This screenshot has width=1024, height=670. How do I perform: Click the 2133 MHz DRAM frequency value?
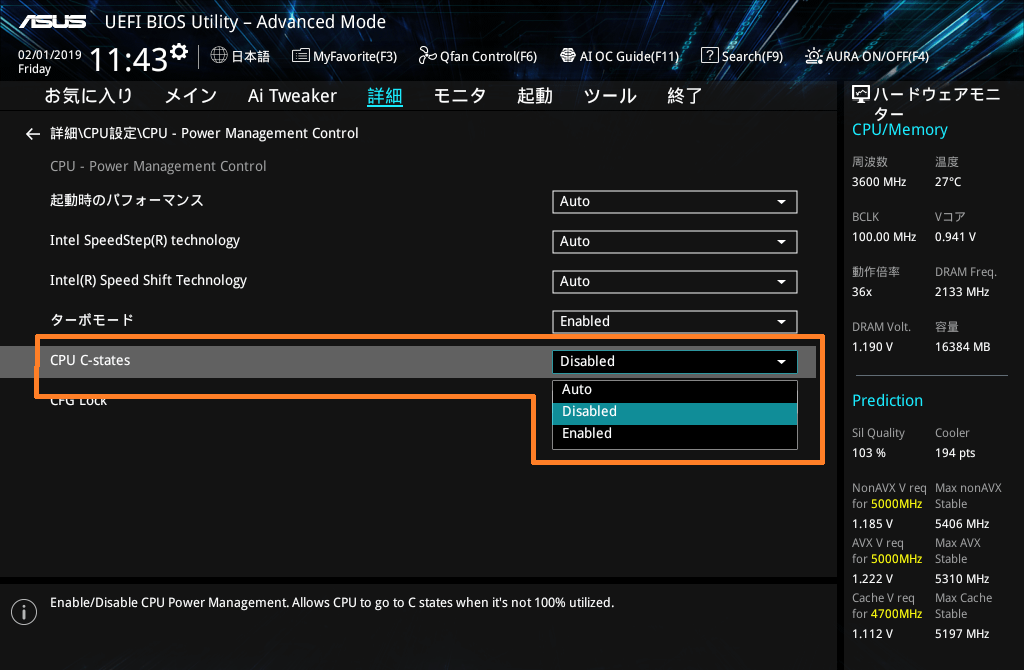(x=961, y=292)
